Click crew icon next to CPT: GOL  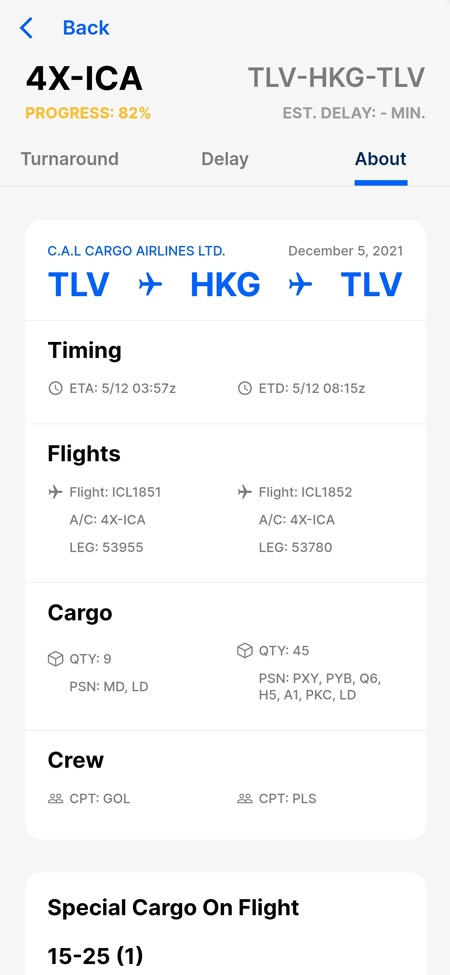[55, 799]
